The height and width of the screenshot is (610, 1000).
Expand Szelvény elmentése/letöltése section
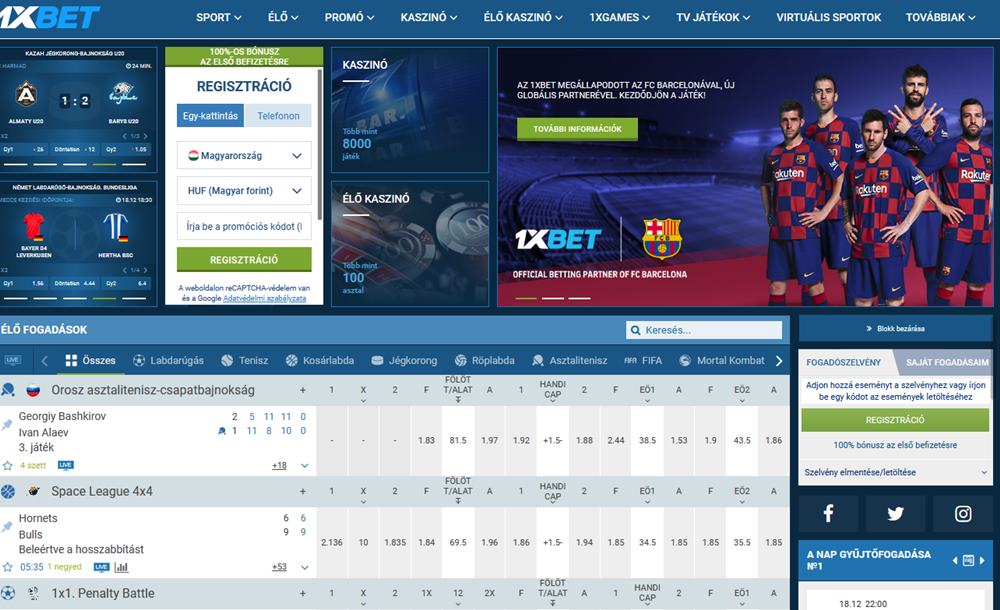(895, 472)
